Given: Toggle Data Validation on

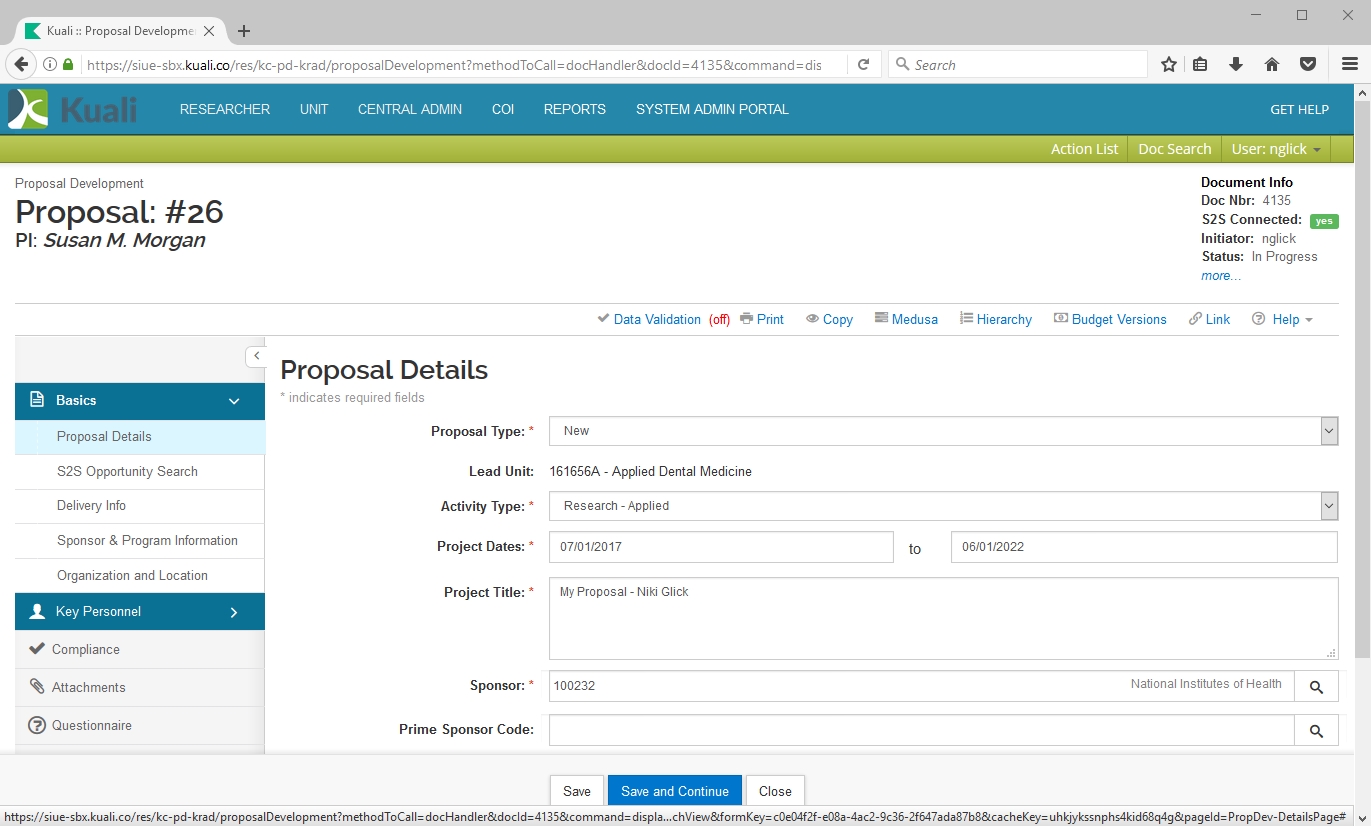Looking at the screenshot, I should (x=656, y=319).
